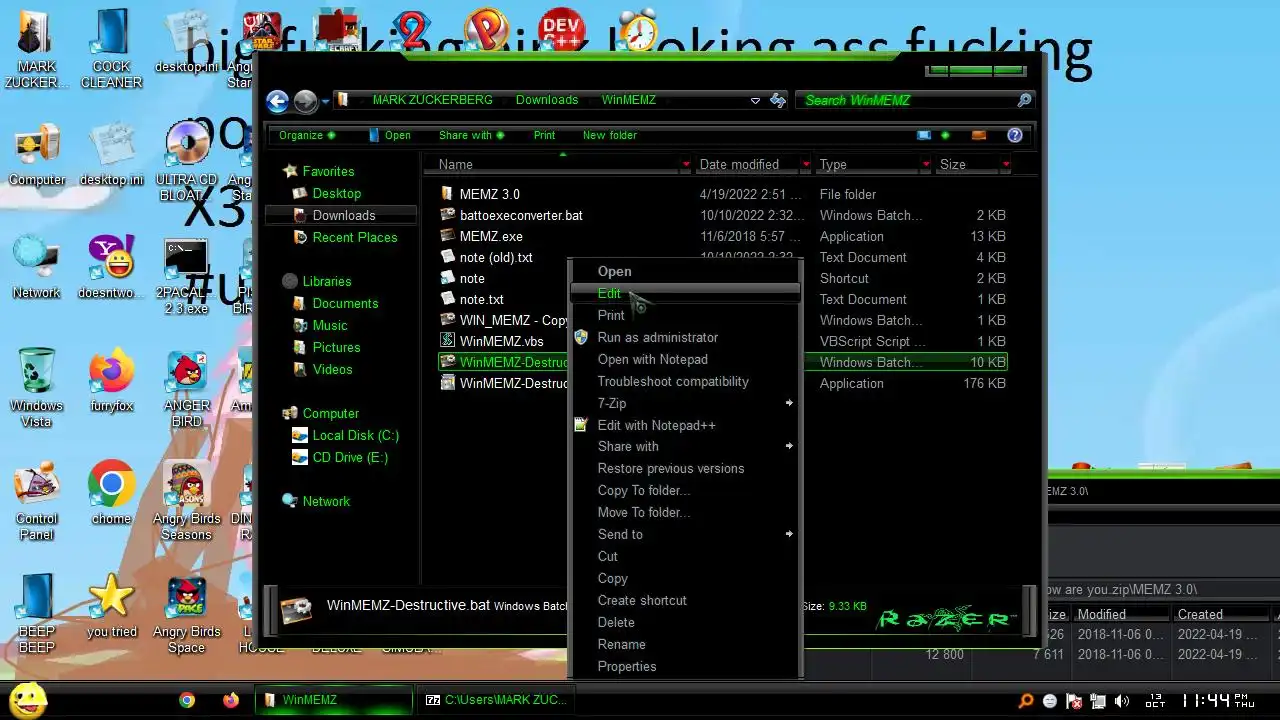Select the doesntwo... Yahoo smiley desktop icon
Image resolution: width=1280 pixels, height=720 pixels.
point(111,268)
